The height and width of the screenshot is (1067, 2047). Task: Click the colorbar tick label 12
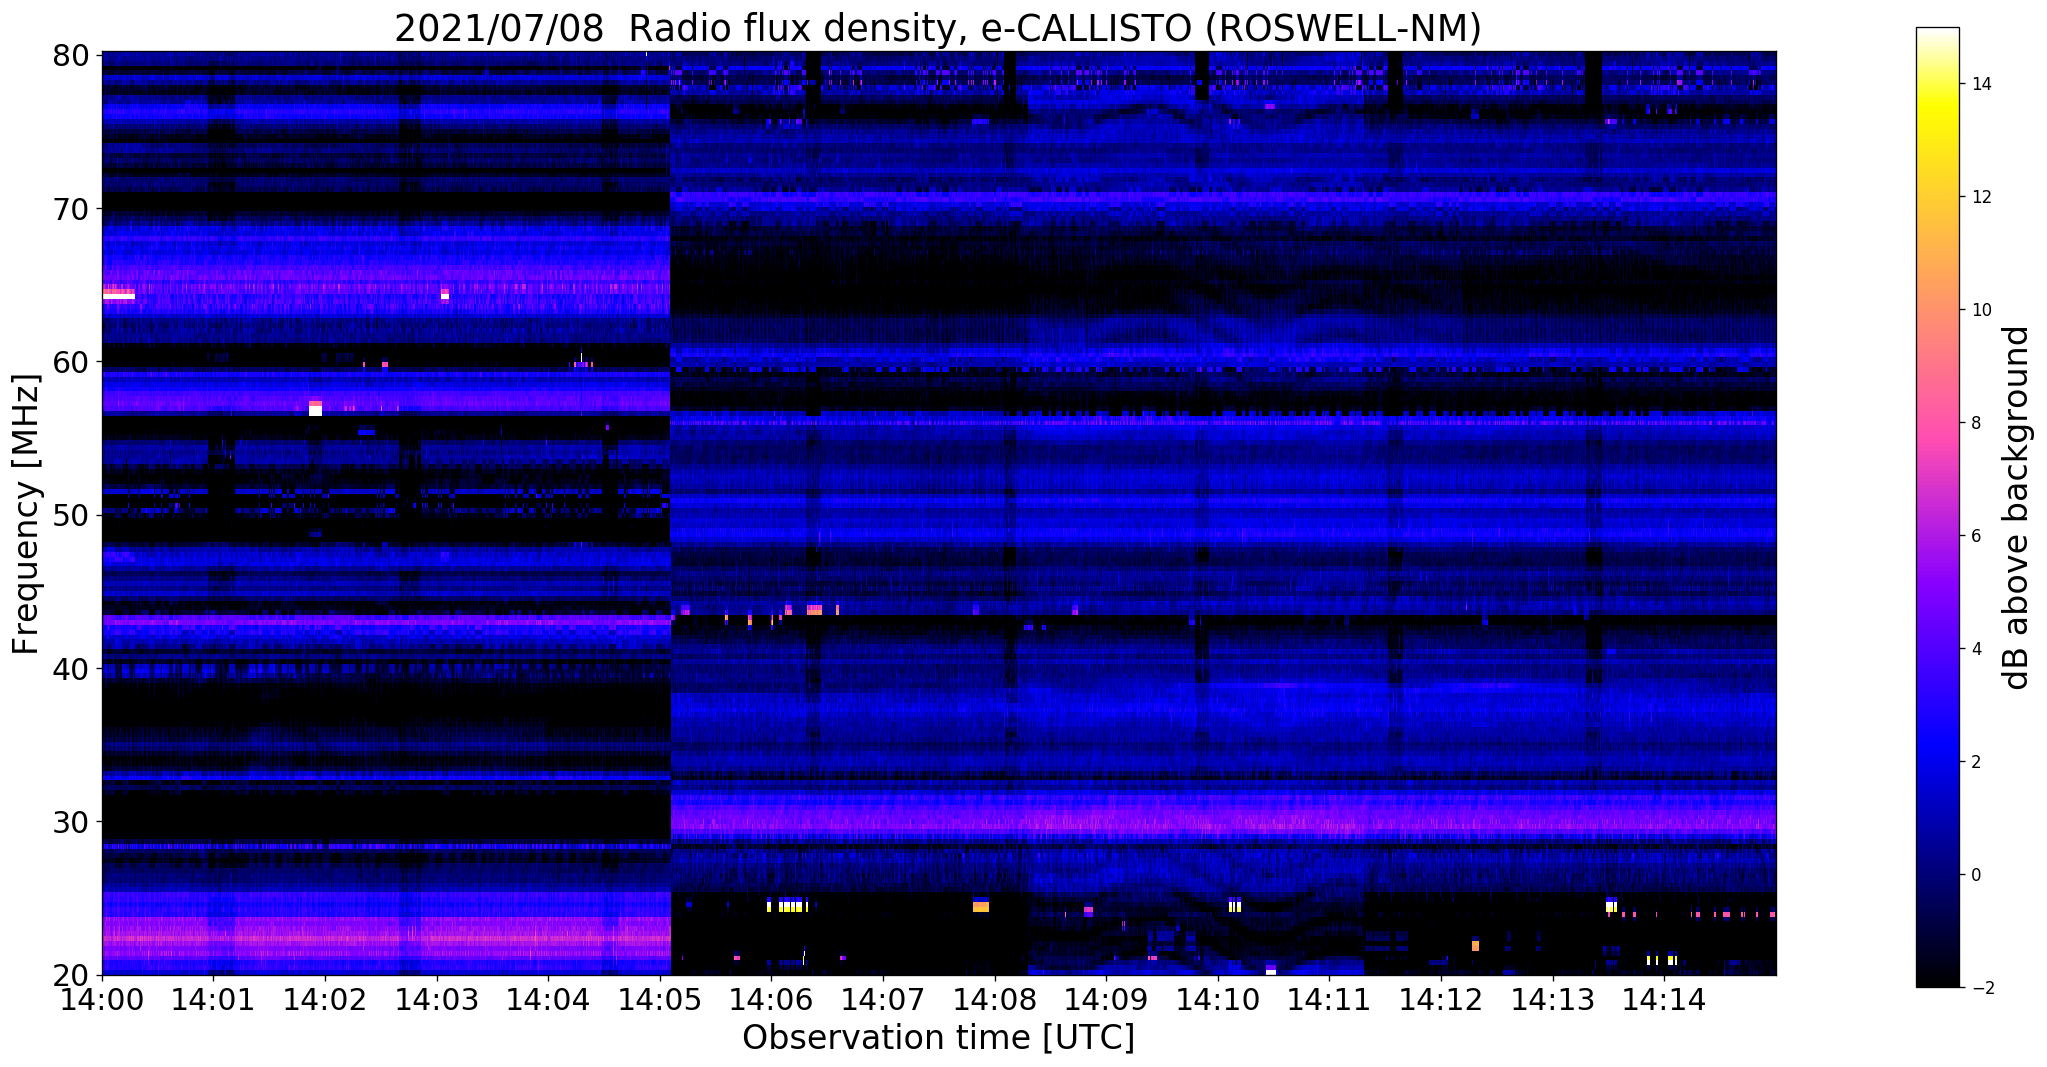pyautogui.click(x=1979, y=197)
